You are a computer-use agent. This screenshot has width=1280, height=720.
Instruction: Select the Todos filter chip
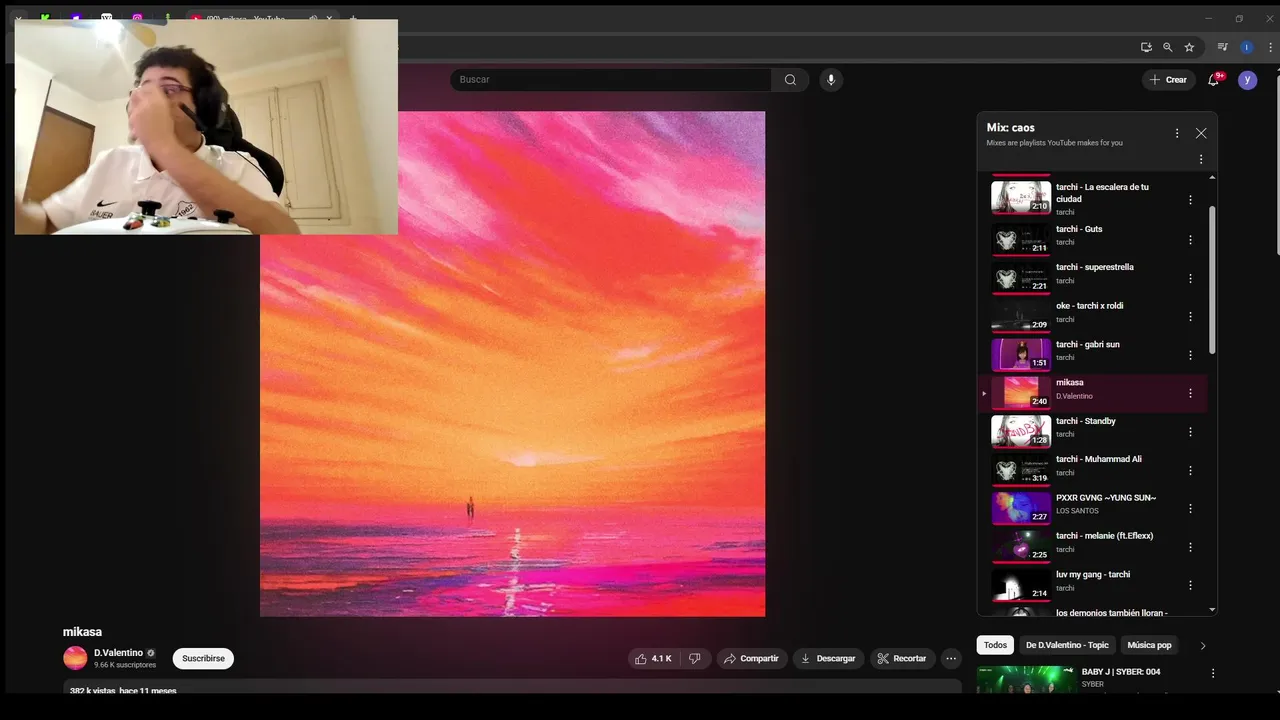(995, 645)
